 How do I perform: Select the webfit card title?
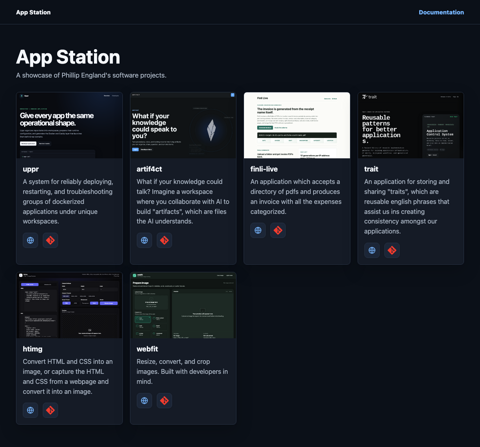[147, 349]
